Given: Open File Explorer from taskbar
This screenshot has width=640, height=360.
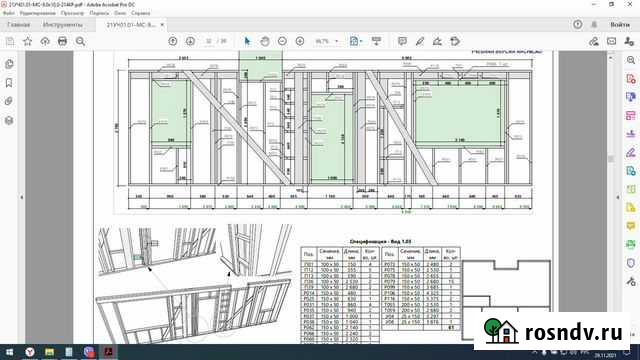Looking at the screenshot, I should tap(49, 352).
